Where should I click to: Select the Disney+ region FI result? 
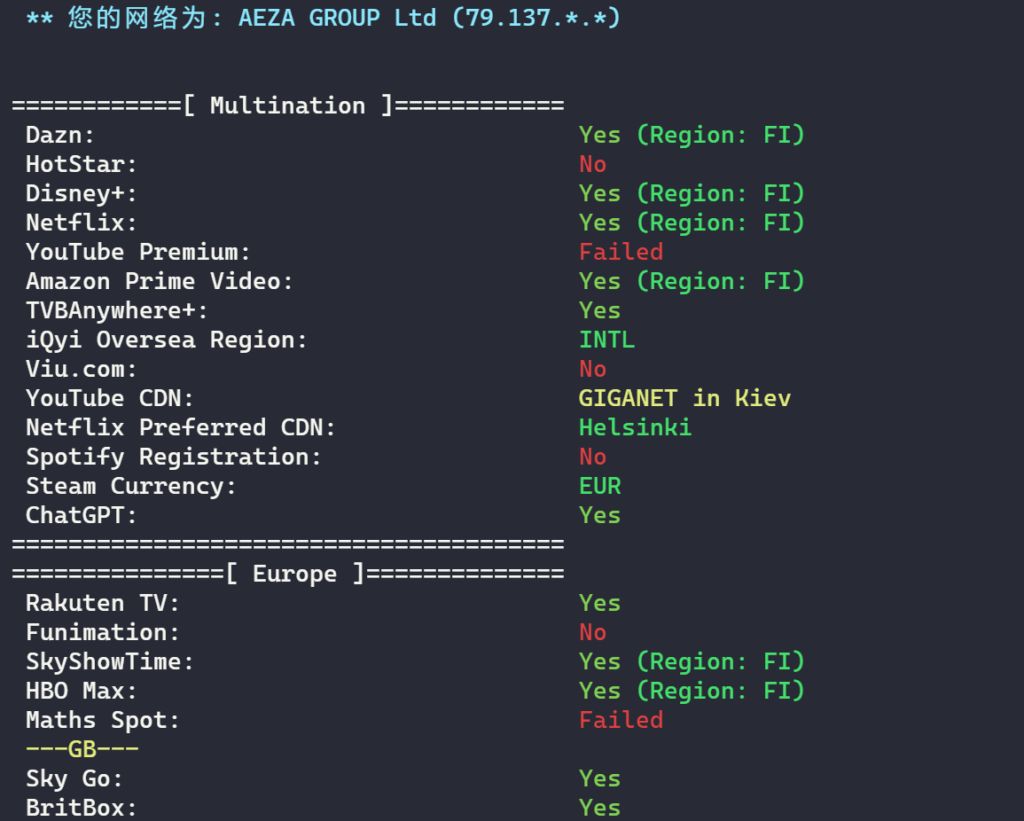point(692,193)
